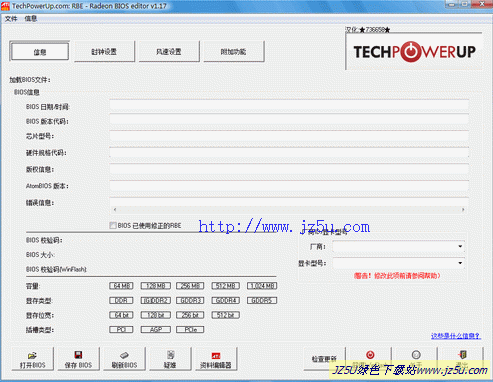The width and height of the screenshot is (493, 382).
Task: Click the 硬件规格代码 field
Action: [x=289, y=153]
